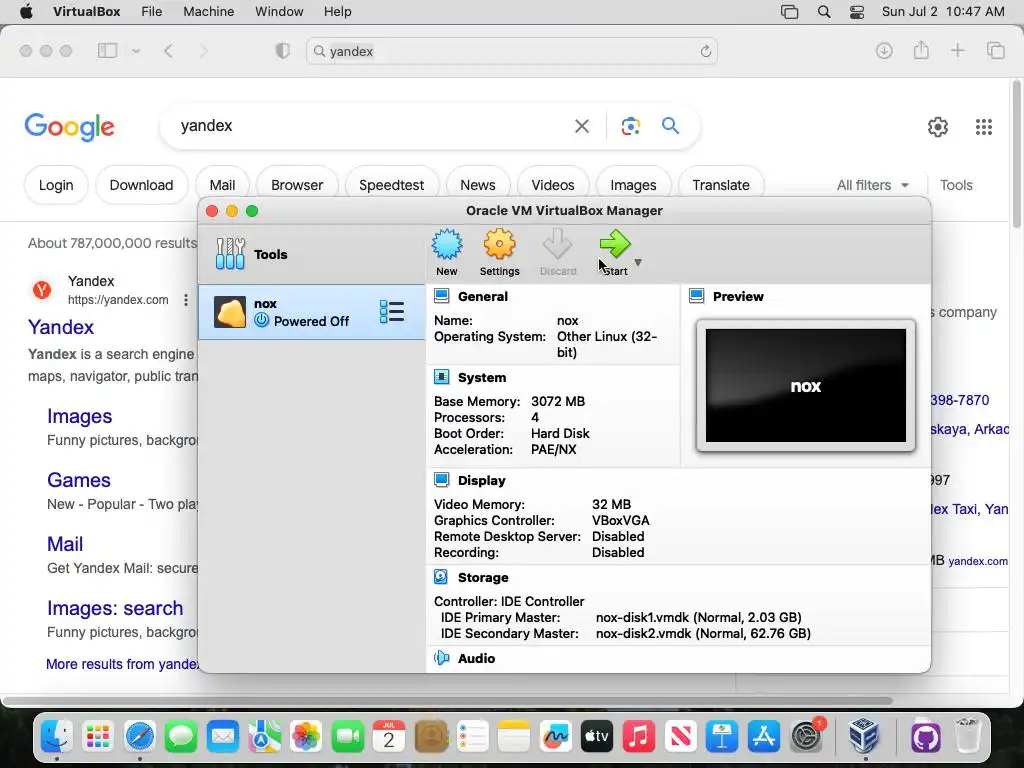Image resolution: width=1024 pixels, height=768 pixels.
Task: Open Control Center in menu bar
Action: pos(857,12)
